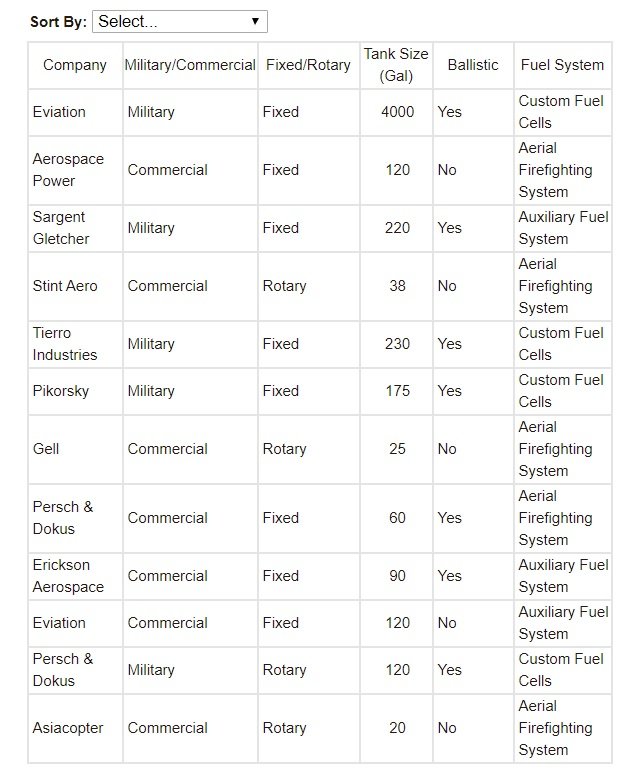Click the Tierro Industries cell
Image resolution: width=637 pixels, height=783 pixels.
(65, 344)
